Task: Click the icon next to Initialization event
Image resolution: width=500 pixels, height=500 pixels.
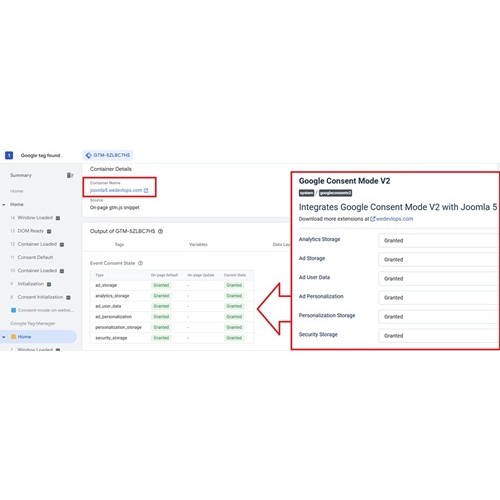Action: [x=49, y=284]
